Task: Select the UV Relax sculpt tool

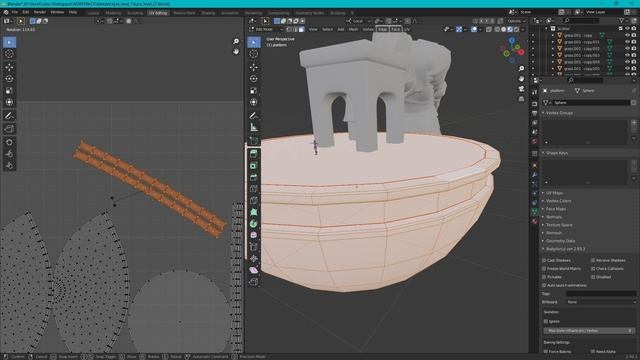Action: coord(9,154)
